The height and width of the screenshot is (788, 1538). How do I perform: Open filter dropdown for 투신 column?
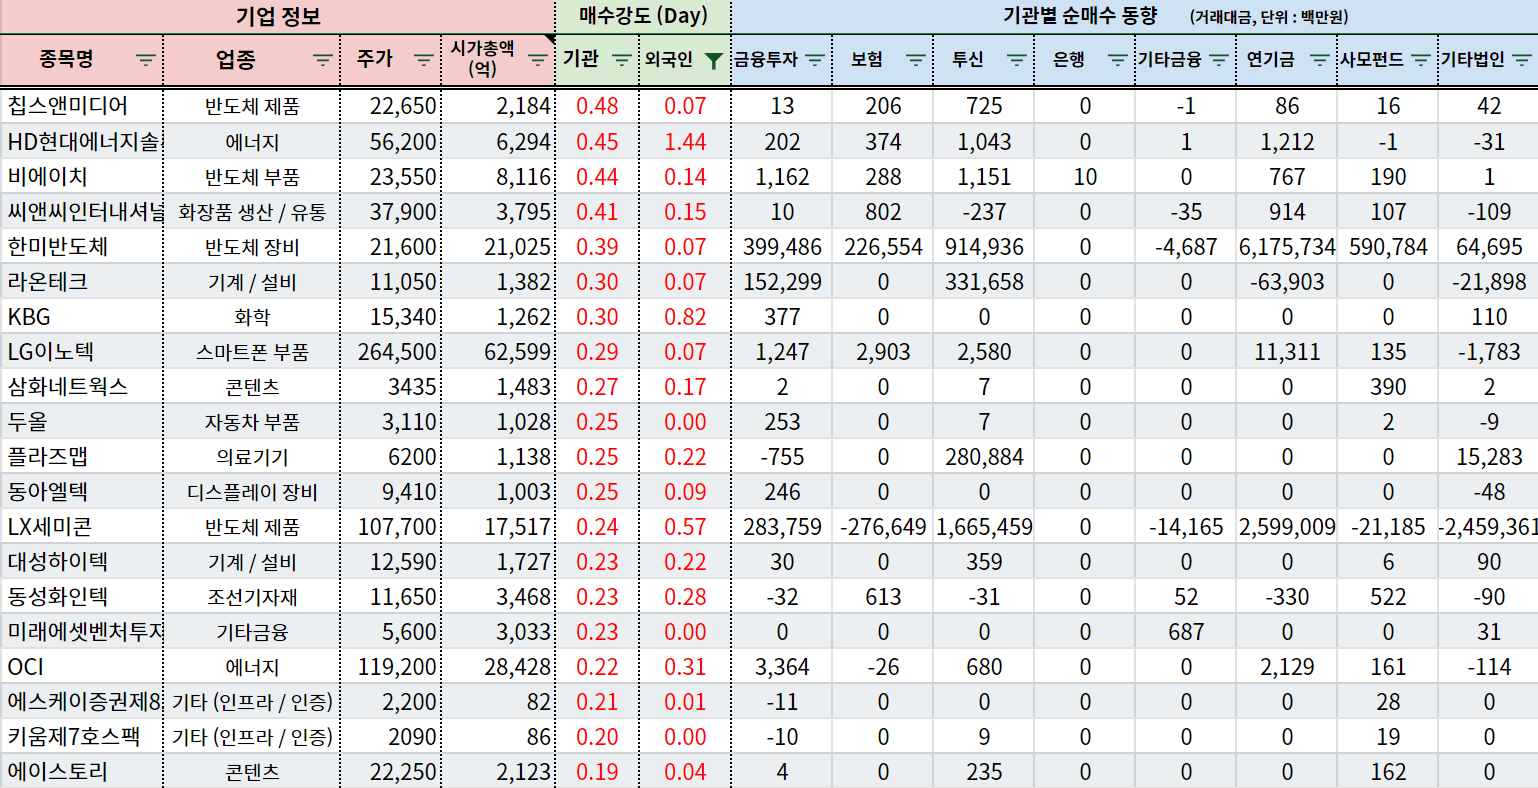[x=1017, y=60]
